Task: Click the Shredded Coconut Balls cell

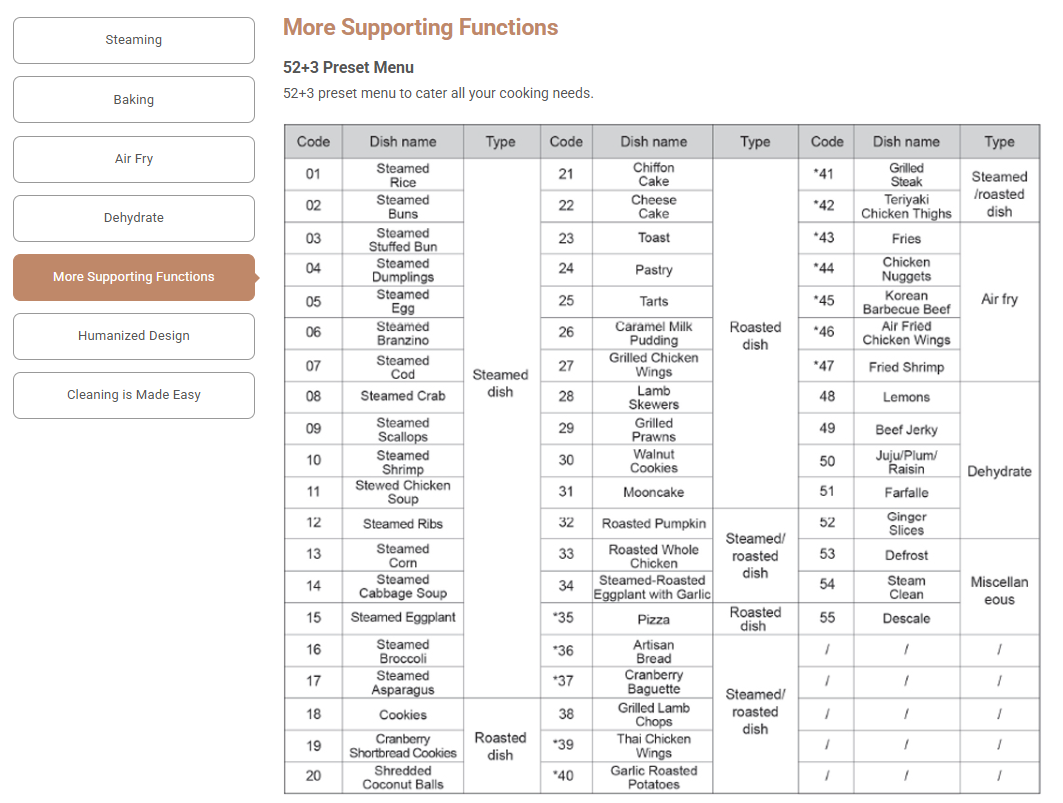Action: tap(403, 778)
